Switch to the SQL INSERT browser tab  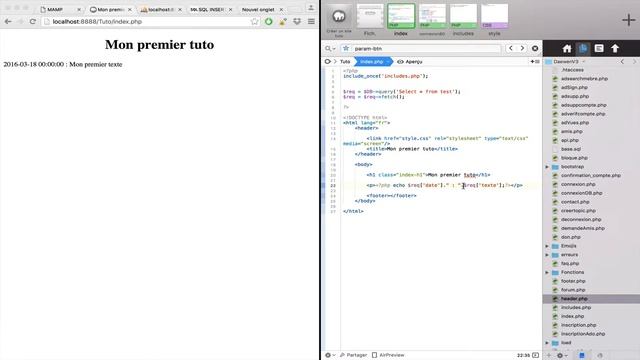click(x=210, y=9)
